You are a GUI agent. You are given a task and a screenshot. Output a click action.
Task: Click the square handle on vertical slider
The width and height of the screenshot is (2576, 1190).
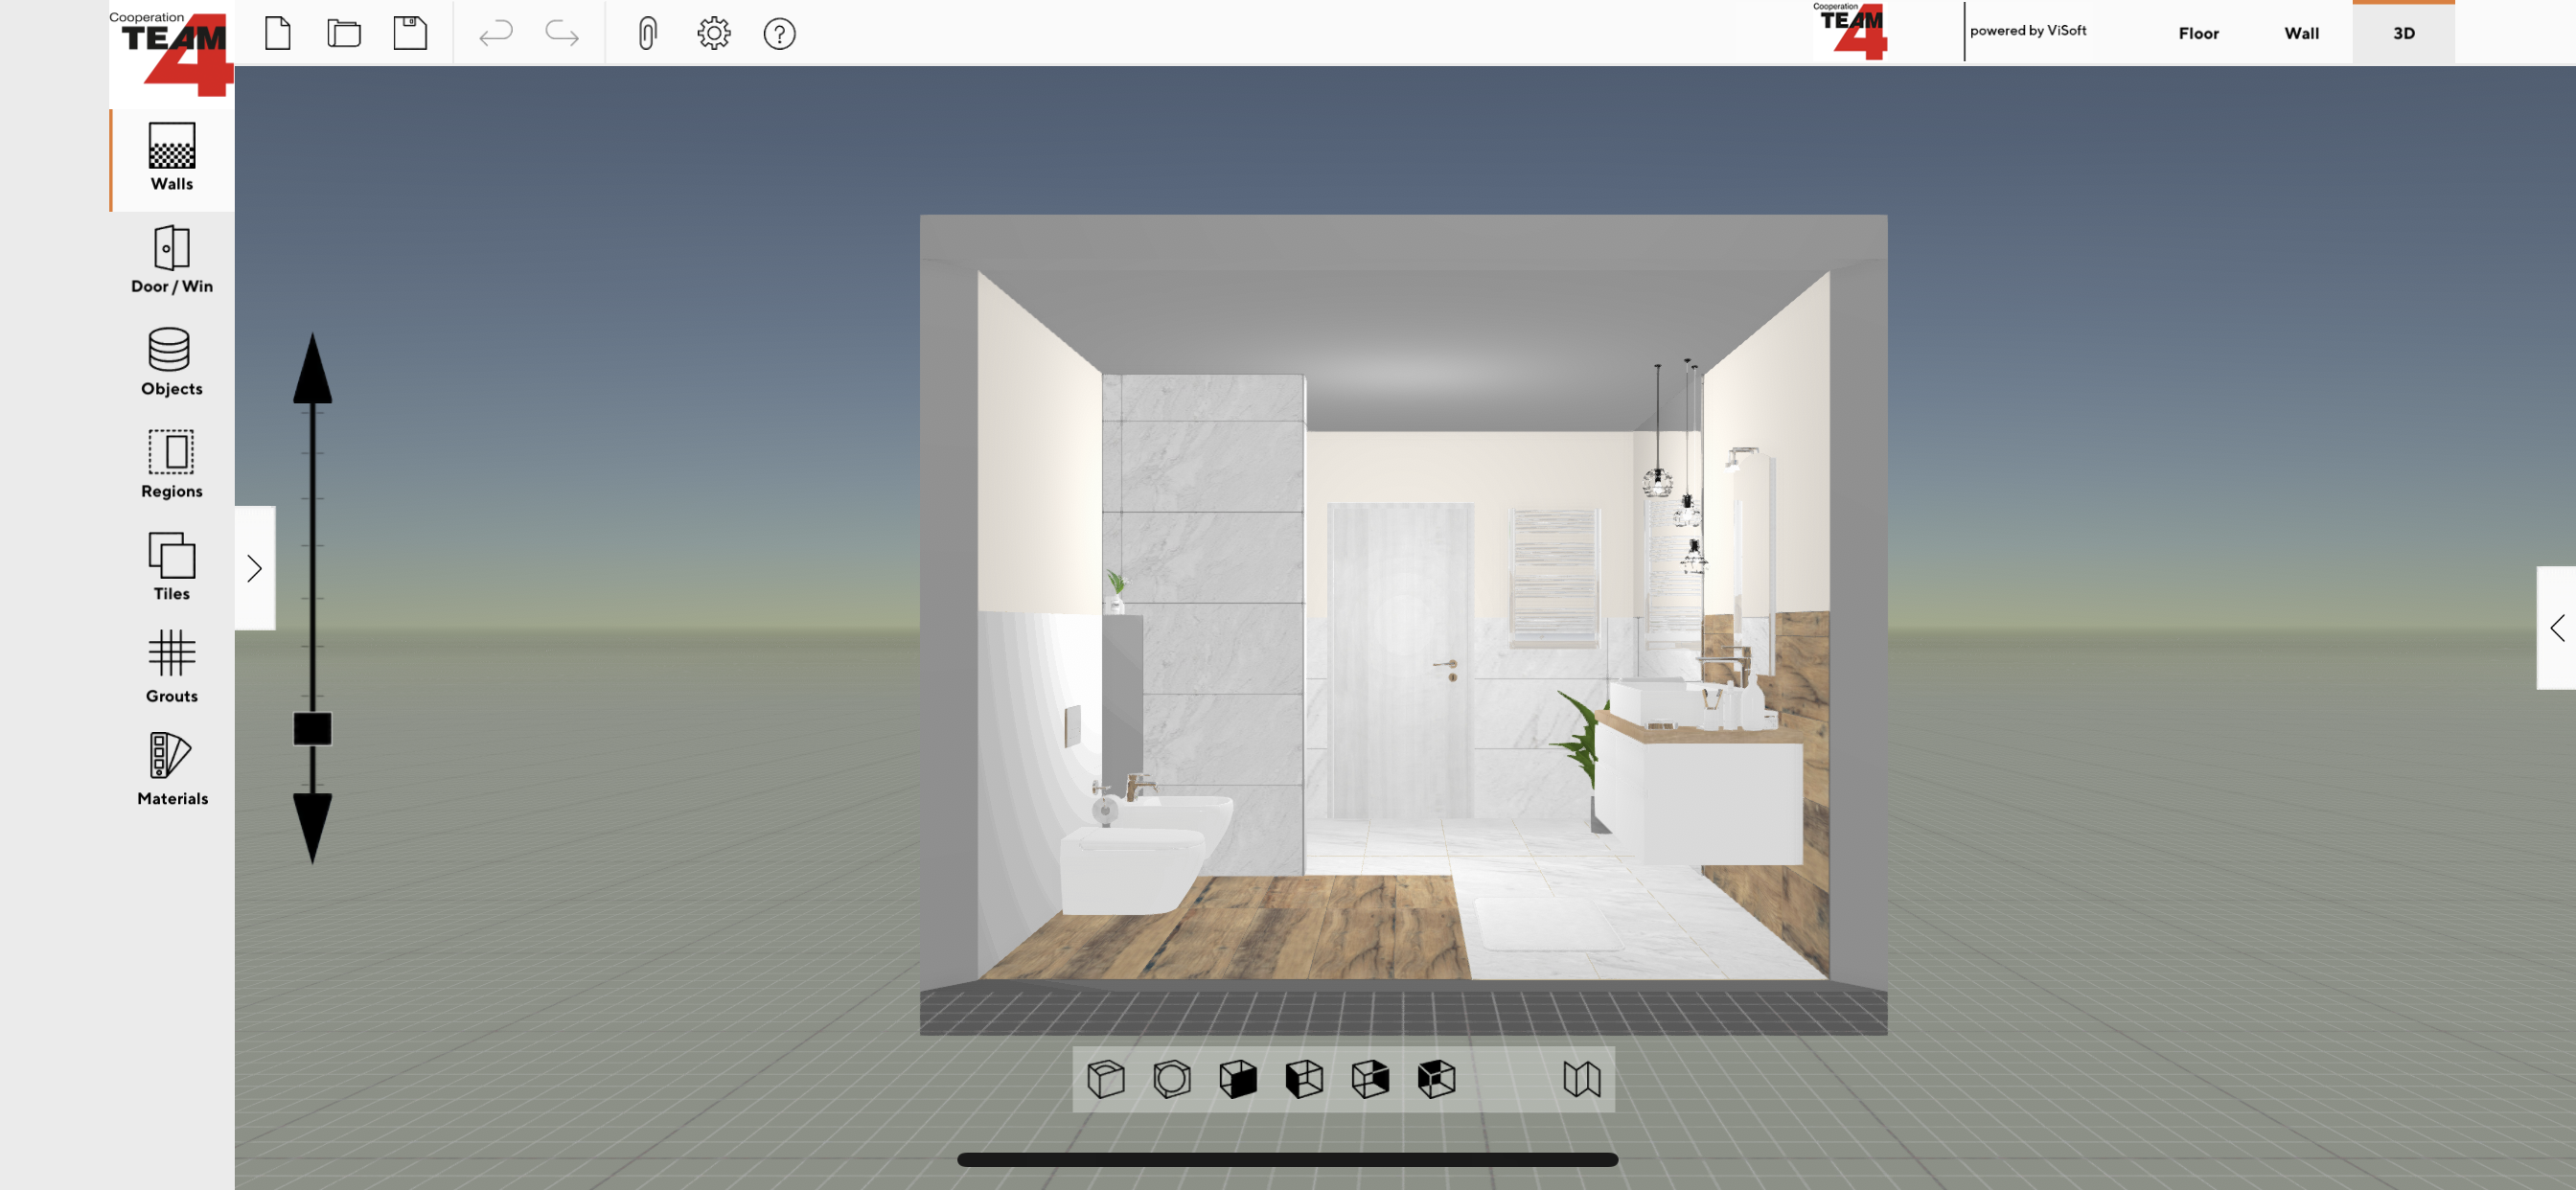click(312, 729)
